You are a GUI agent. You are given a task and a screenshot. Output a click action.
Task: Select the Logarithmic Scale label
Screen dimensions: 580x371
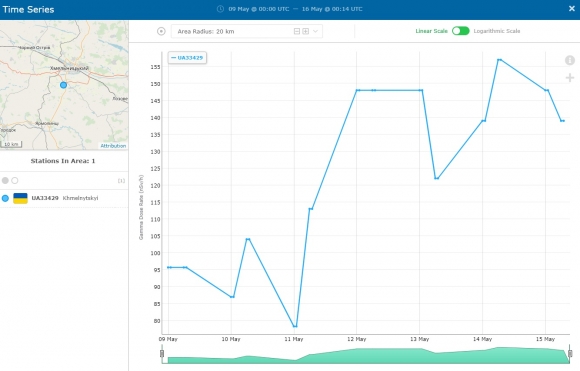click(x=497, y=31)
